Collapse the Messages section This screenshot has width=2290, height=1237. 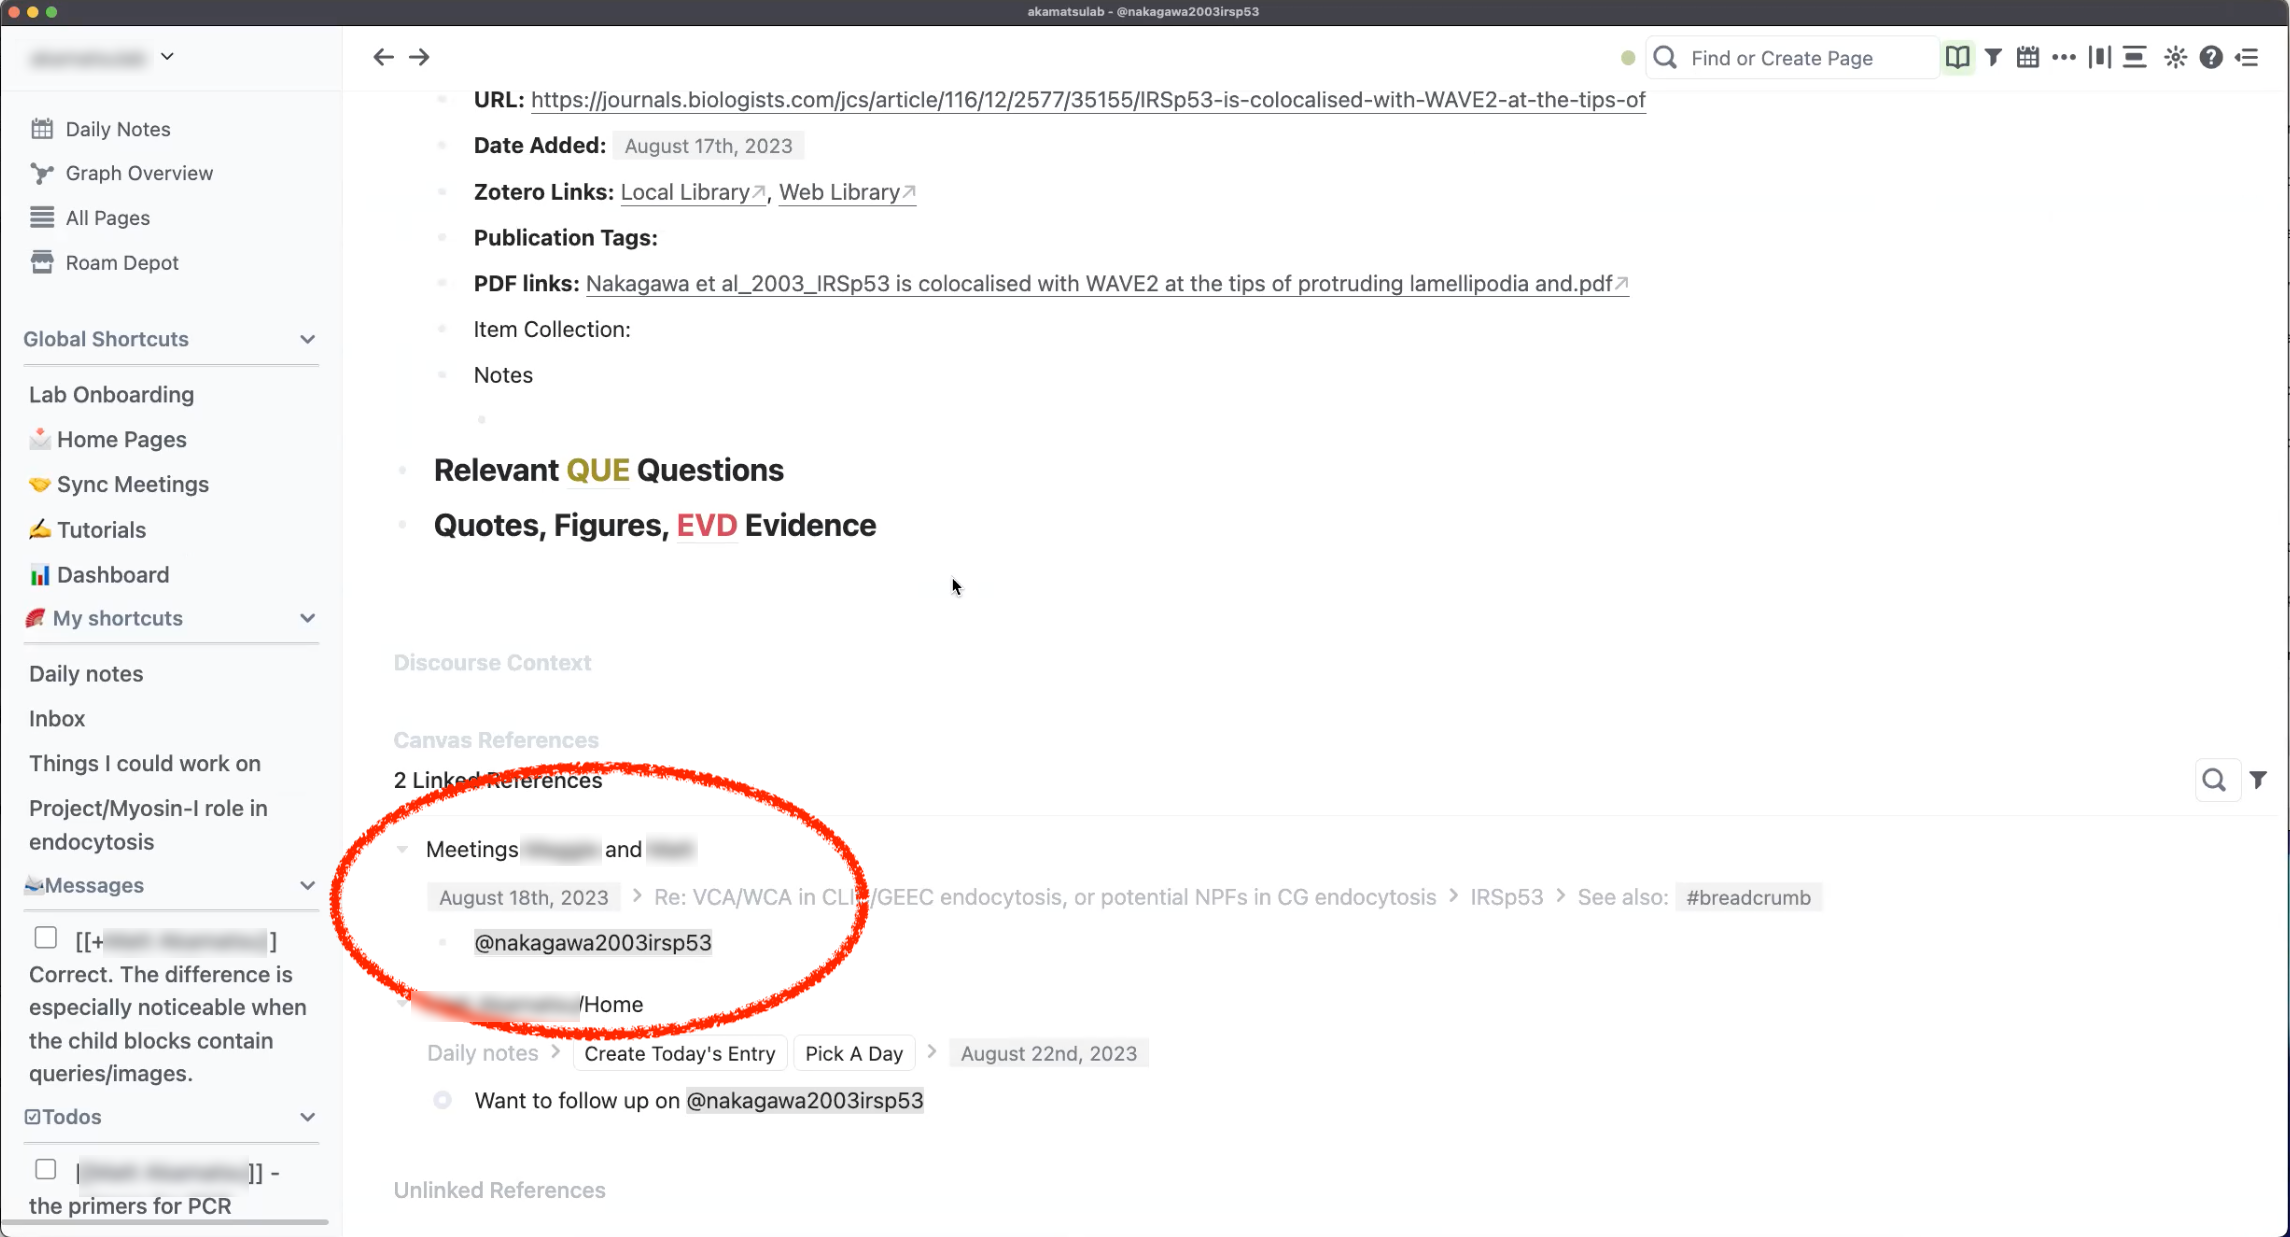pyautogui.click(x=308, y=885)
